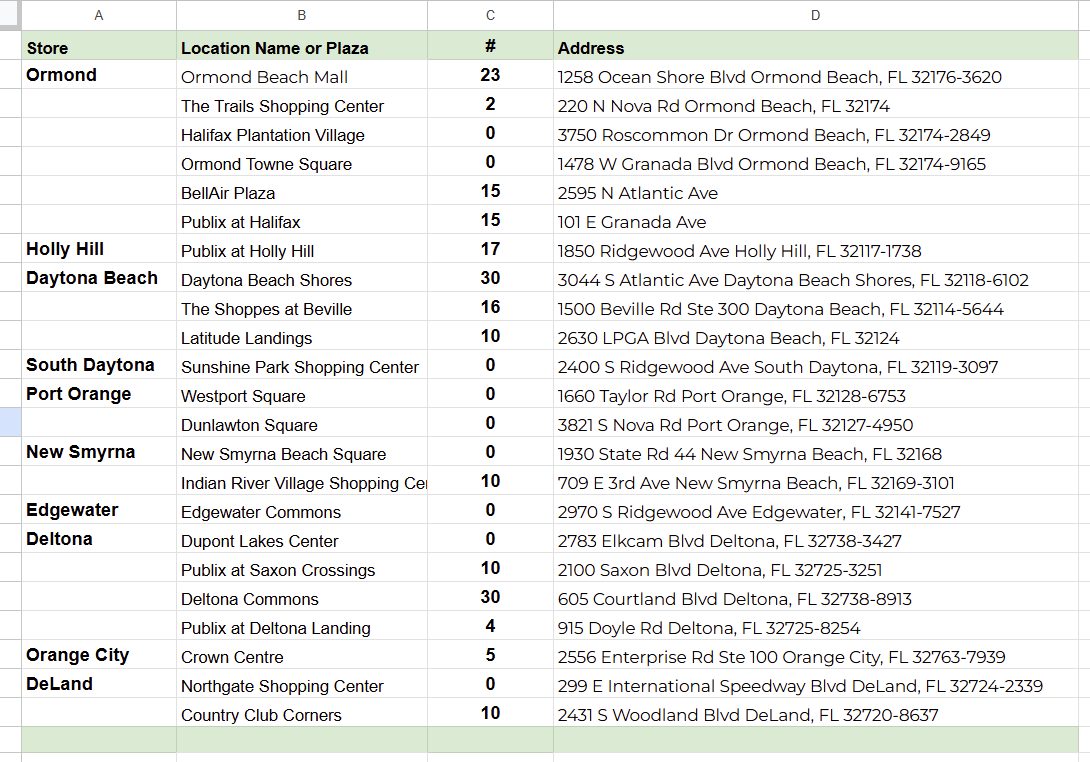This screenshot has width=1090, height=762.
Task: Select the 'Orange City' store cell
Action: 99,655
